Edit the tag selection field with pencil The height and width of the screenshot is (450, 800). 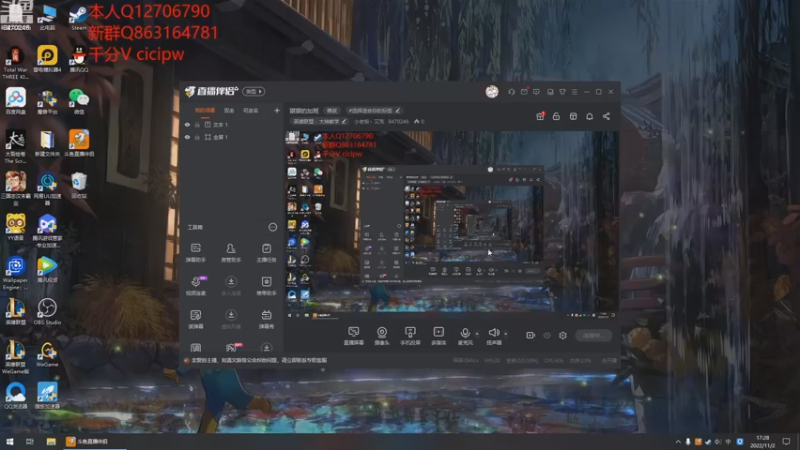click(x=374, y=110)
